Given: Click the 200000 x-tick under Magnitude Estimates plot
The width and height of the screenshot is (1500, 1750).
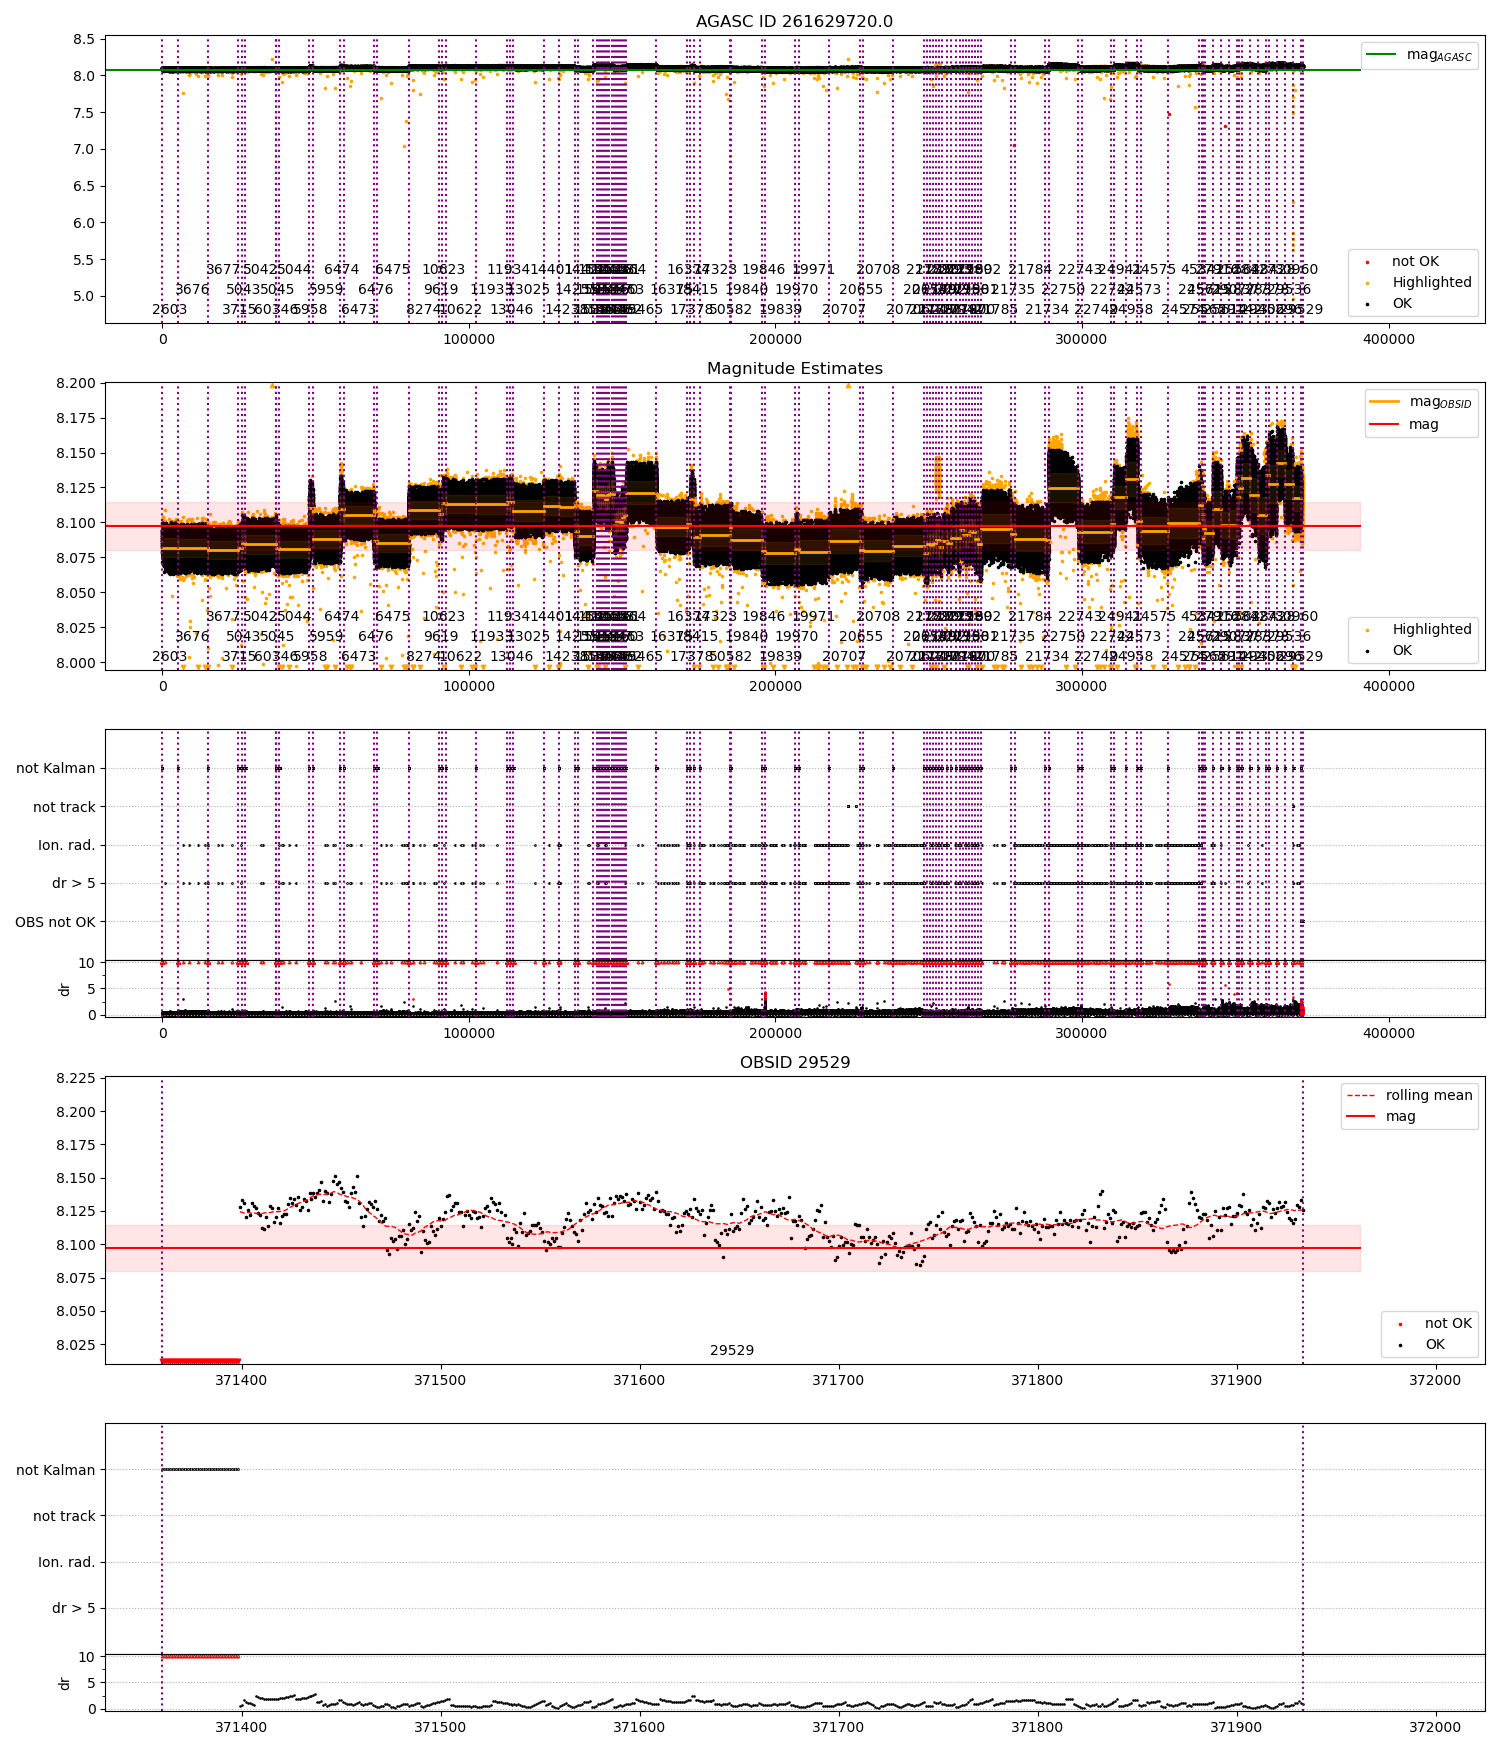Looking at the screenshot, I should [x=775, y=686].
